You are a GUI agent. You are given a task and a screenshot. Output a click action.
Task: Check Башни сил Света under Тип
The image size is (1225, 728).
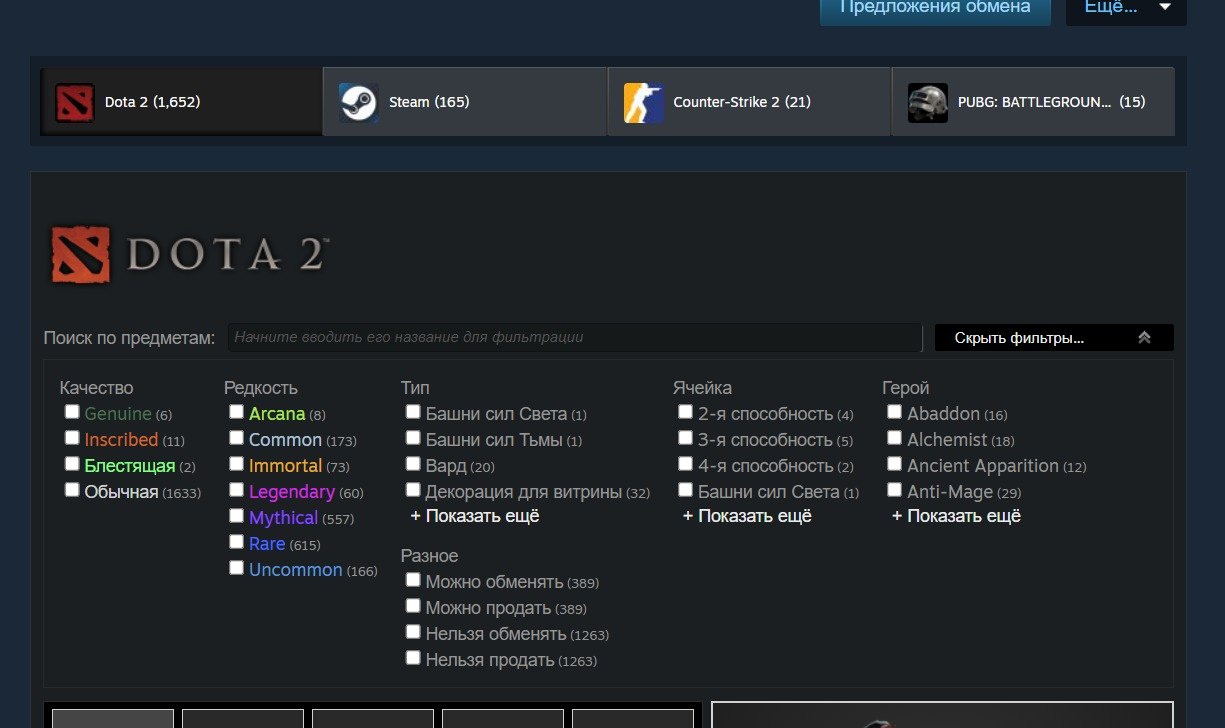point(413,412)
